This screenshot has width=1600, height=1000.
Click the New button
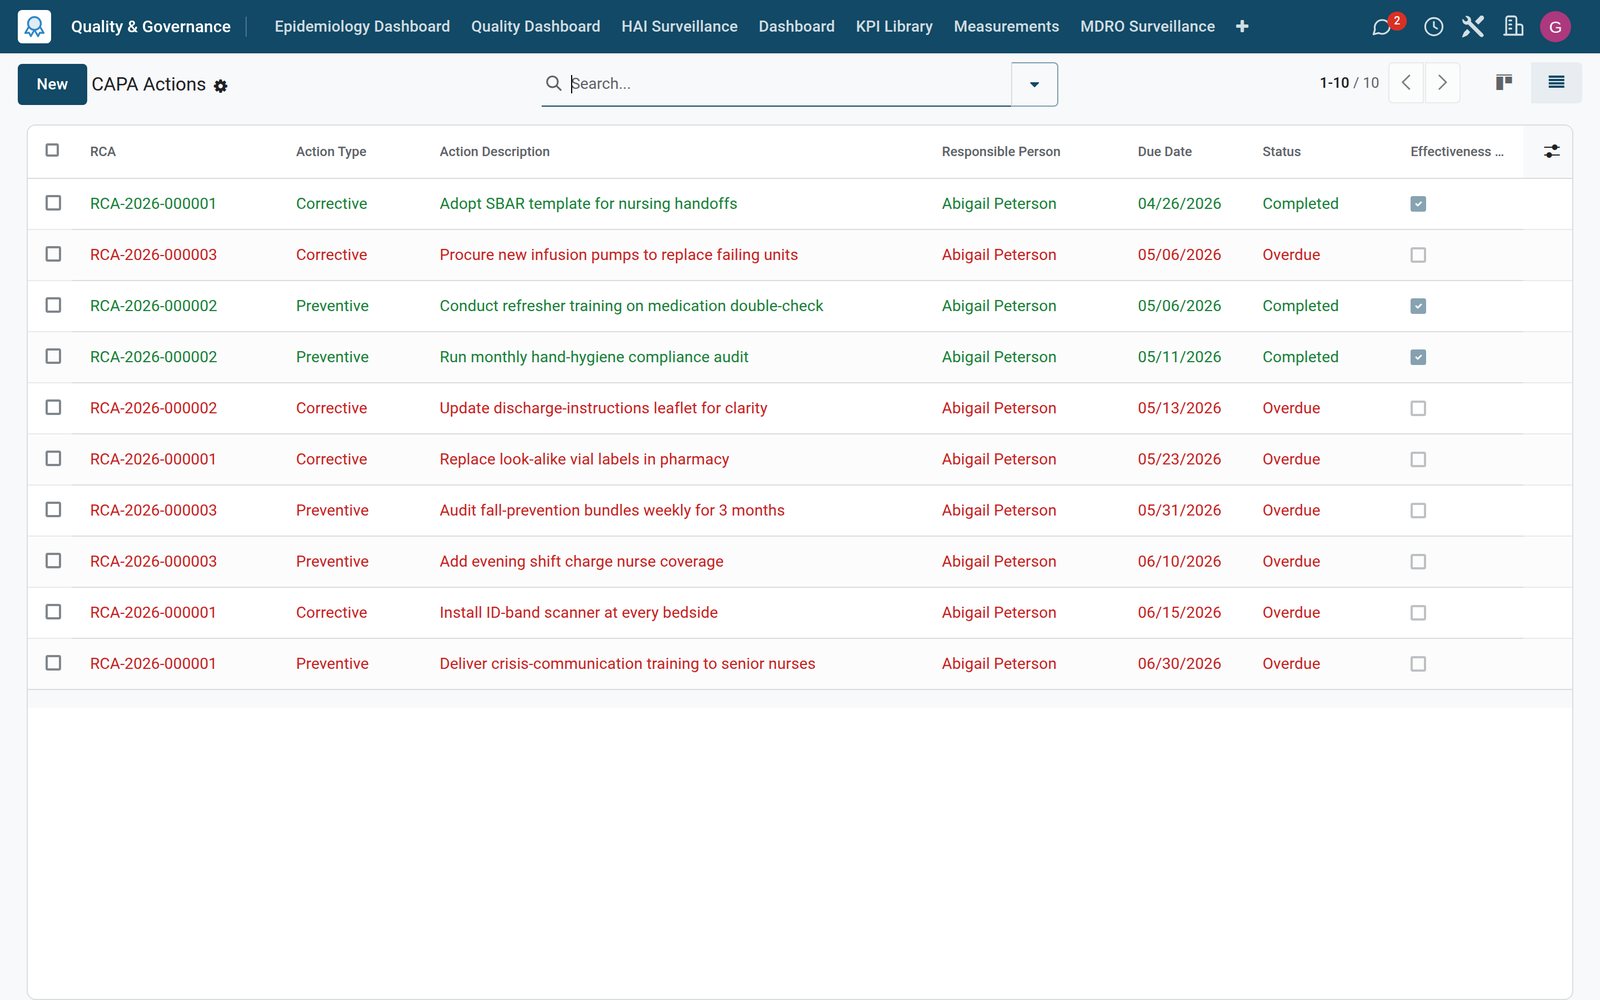coord(52,84)
